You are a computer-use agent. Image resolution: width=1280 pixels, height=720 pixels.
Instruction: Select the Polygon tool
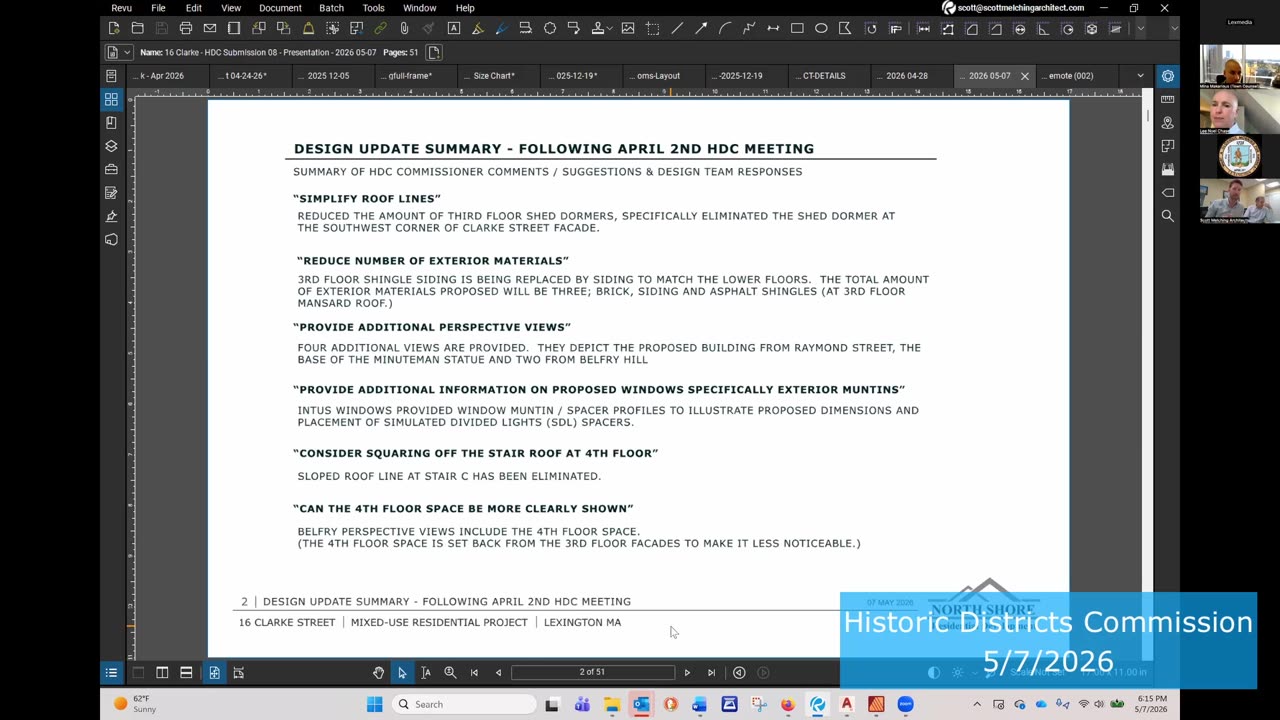845,28
